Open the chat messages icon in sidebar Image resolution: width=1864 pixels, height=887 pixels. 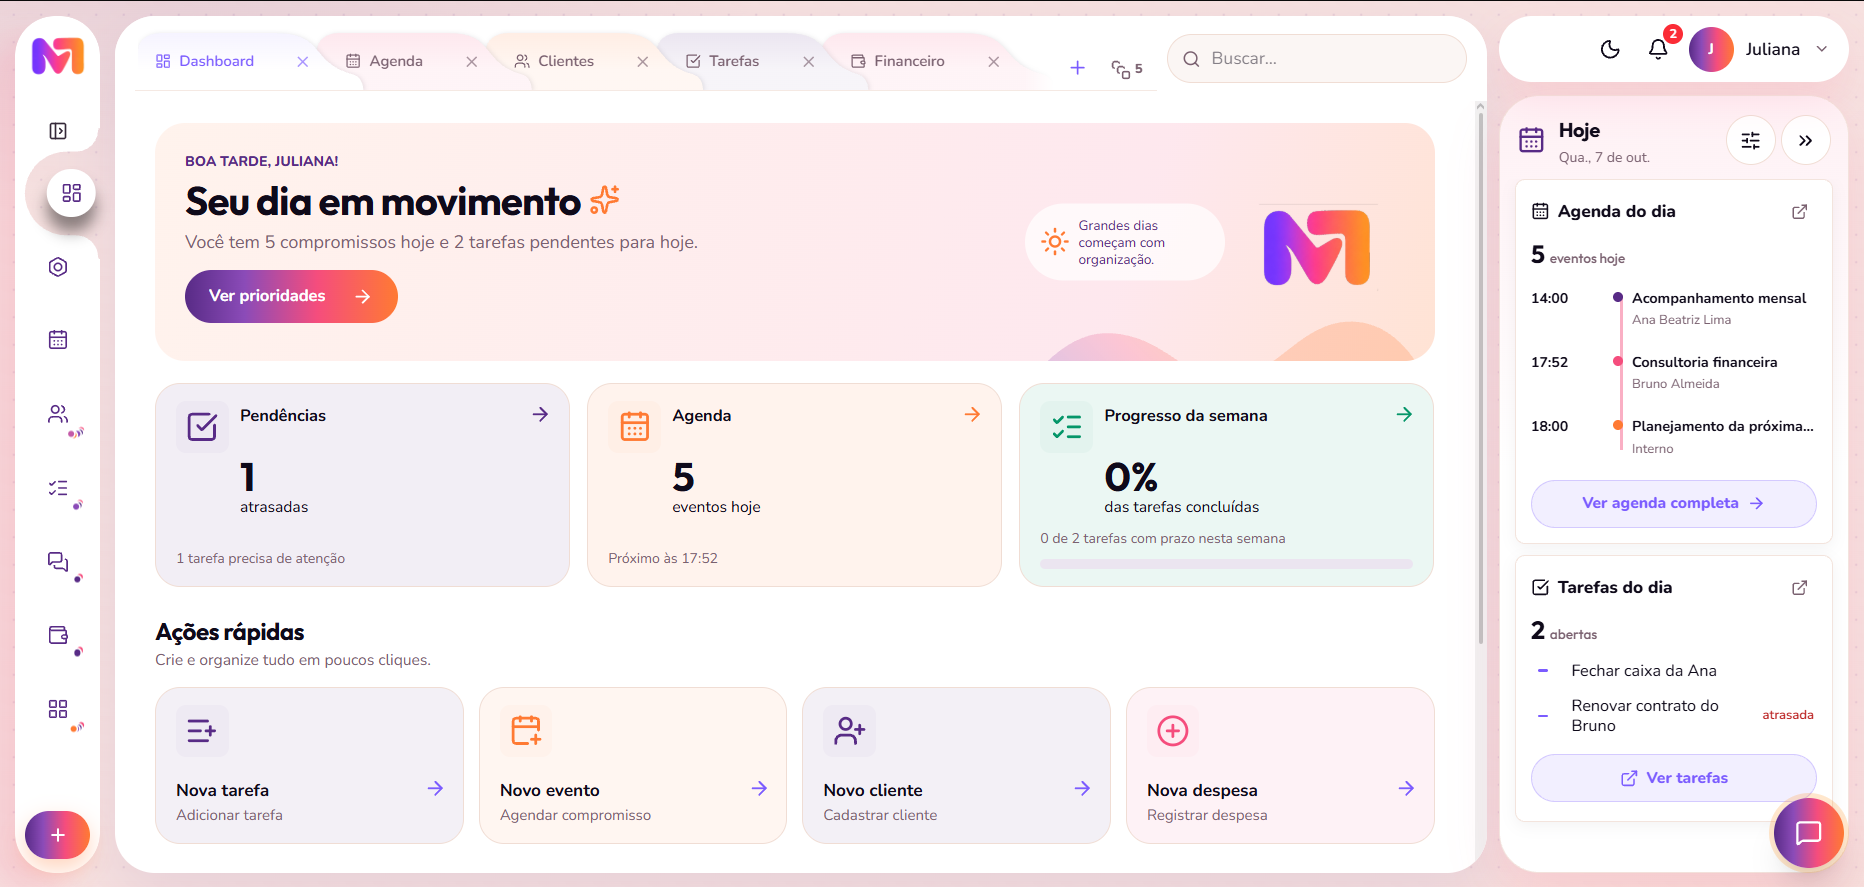58,561
